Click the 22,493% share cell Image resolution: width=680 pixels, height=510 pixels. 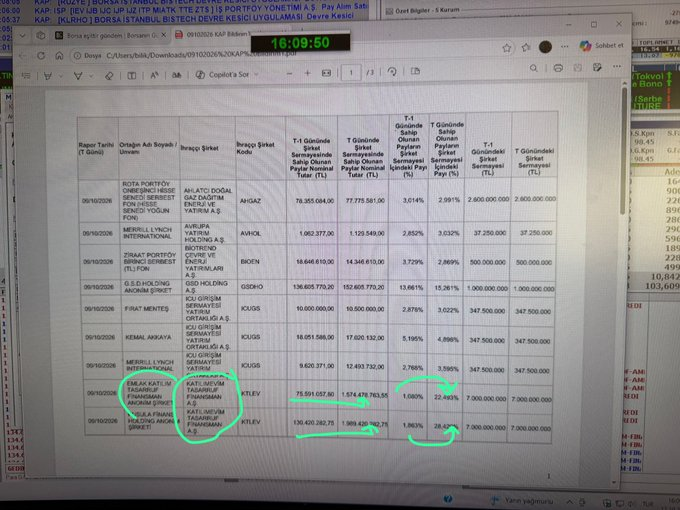coord(446,397)
